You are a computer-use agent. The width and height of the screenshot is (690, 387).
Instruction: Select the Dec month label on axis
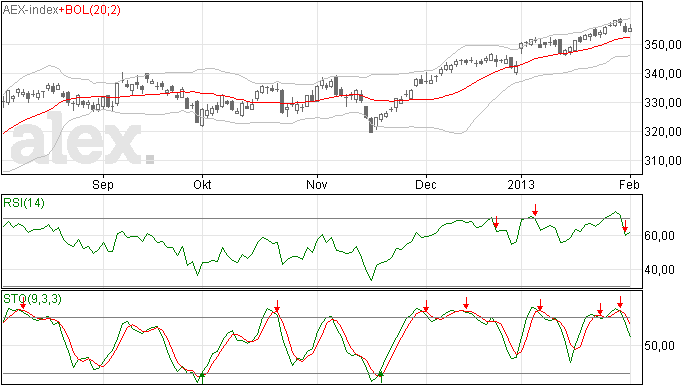coord(426,184)
